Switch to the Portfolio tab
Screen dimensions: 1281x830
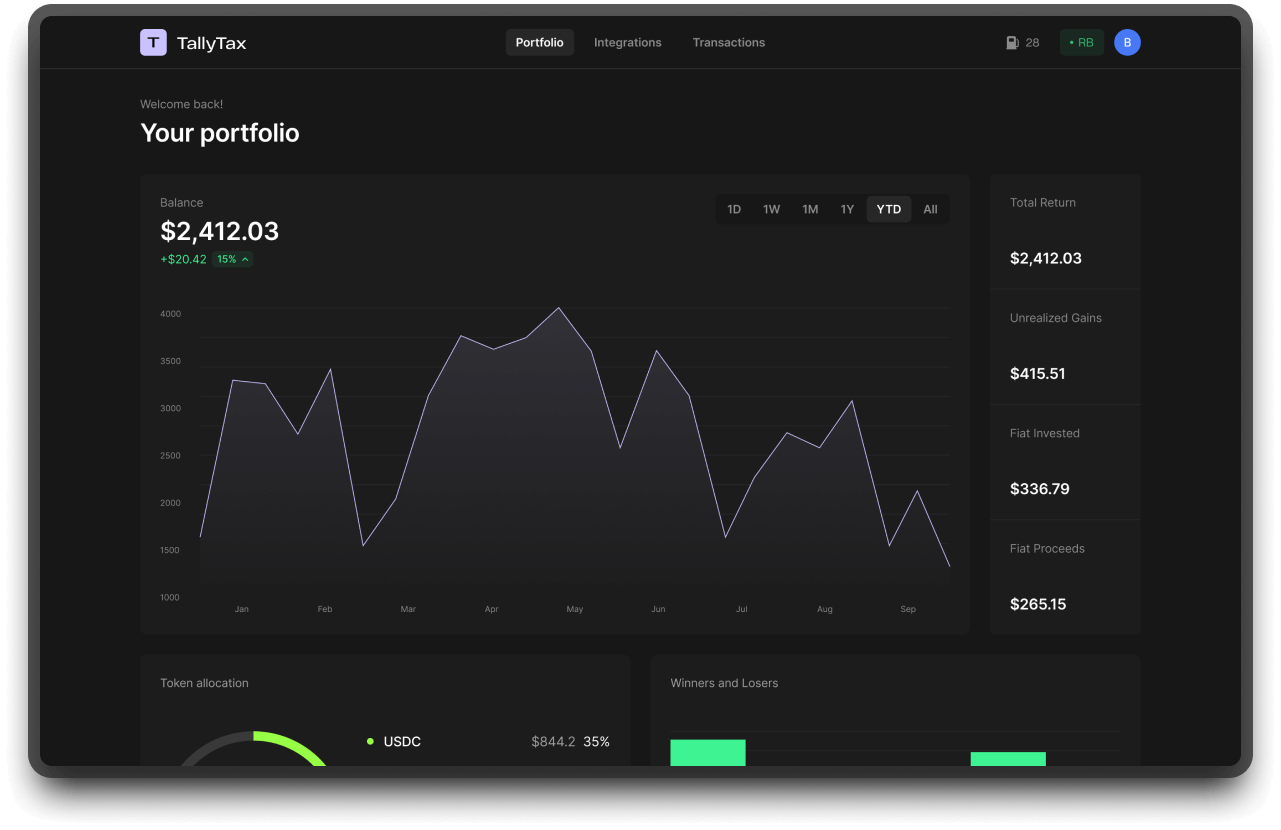[x=539, y=43]
